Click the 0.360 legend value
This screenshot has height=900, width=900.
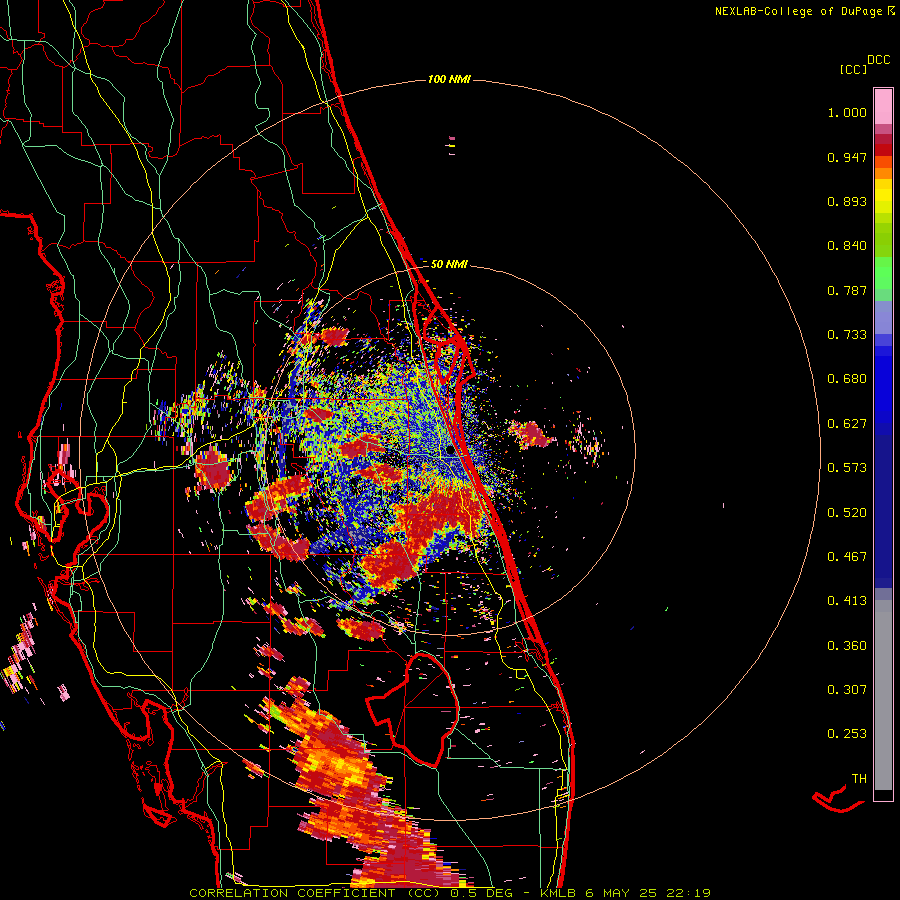coord(847,646)
